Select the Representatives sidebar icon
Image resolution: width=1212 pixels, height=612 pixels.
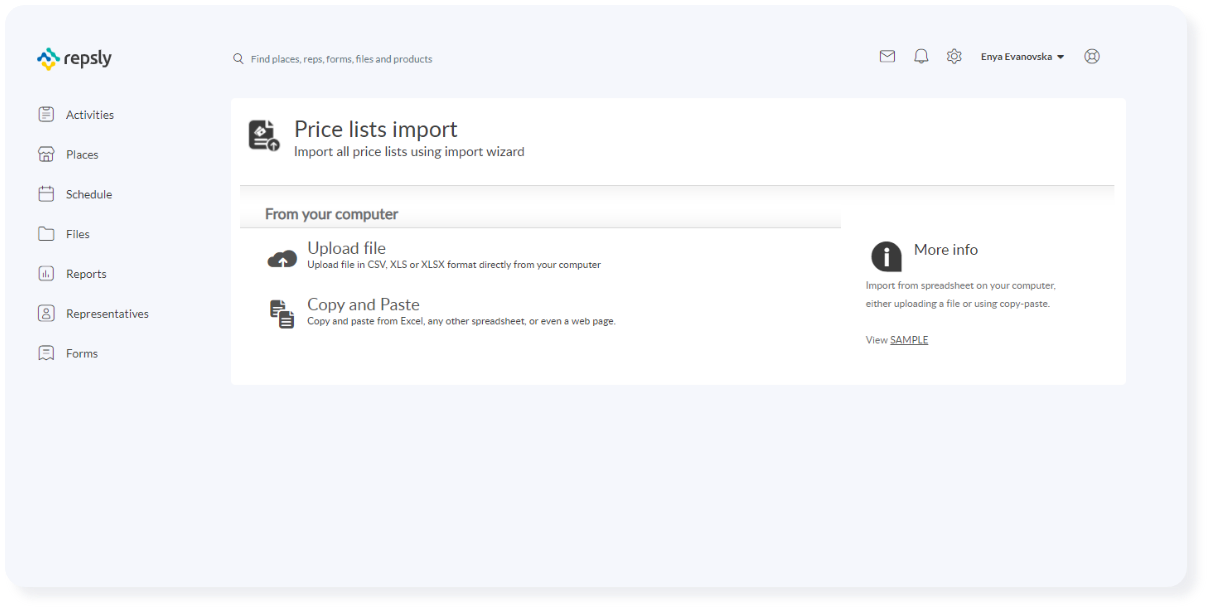[46, 313]
